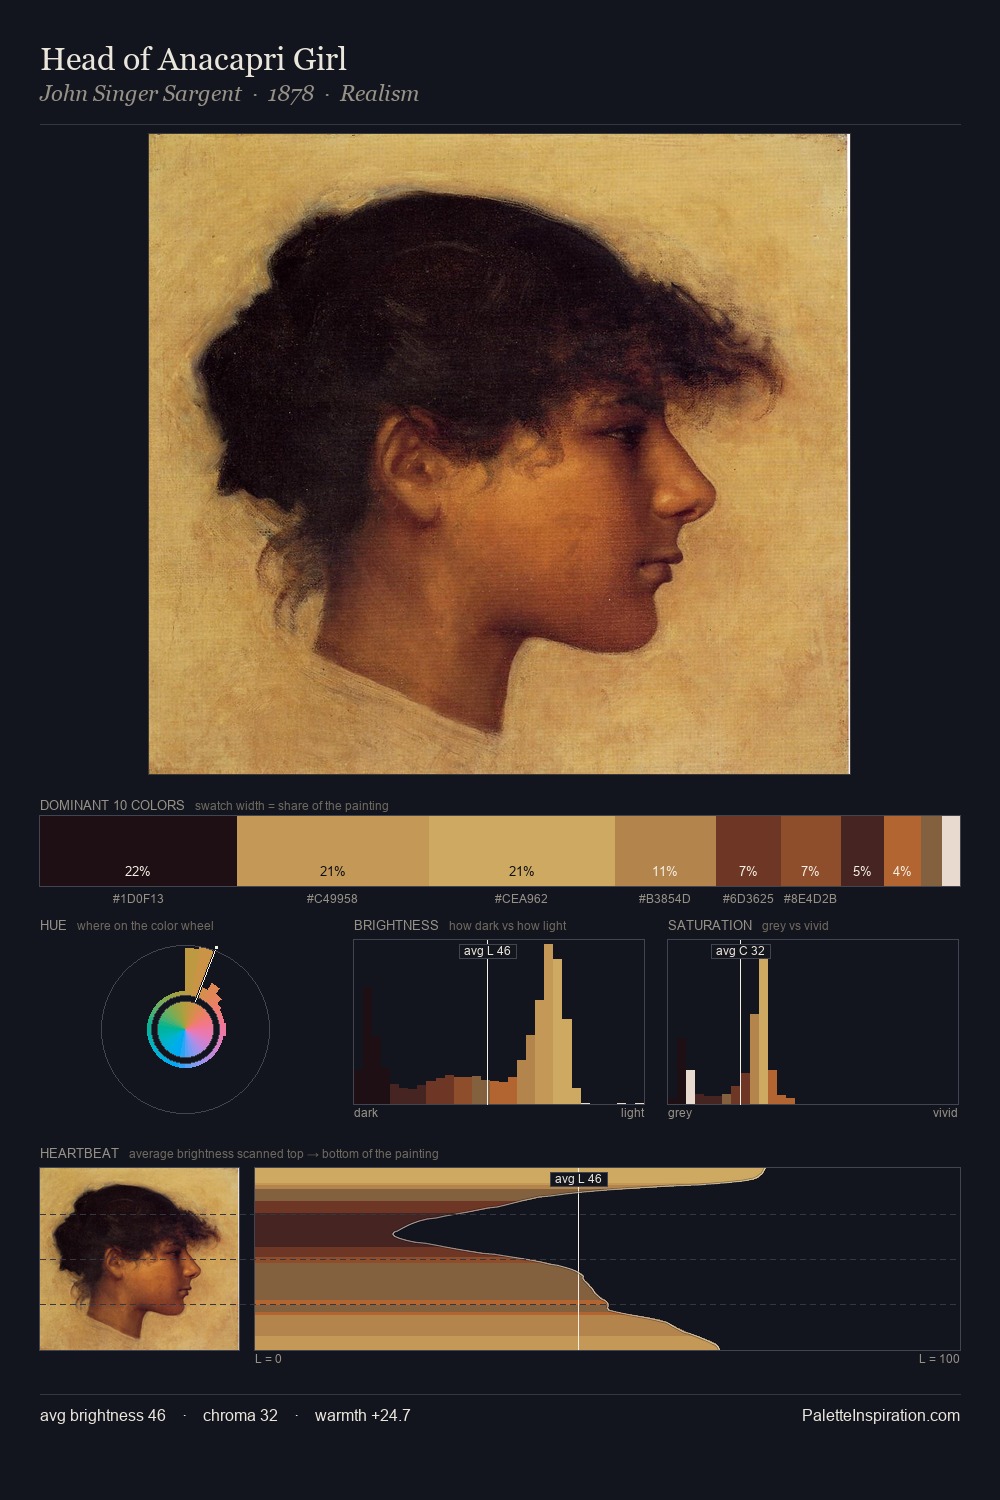This screenshot has height=1500, width=1000.
Task: Click the 'SATURATION' section heading
Action: pos(710,925)
